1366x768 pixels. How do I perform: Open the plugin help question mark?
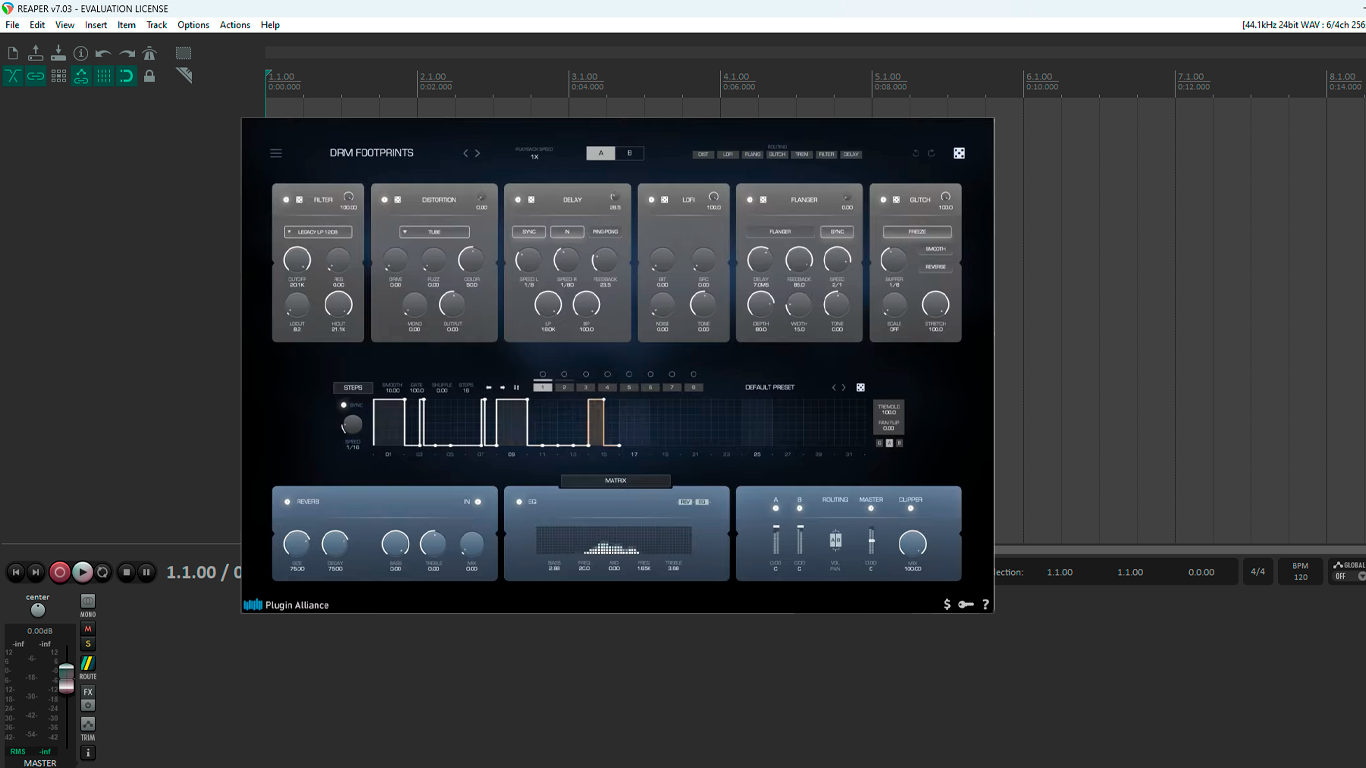click(985, 604)
